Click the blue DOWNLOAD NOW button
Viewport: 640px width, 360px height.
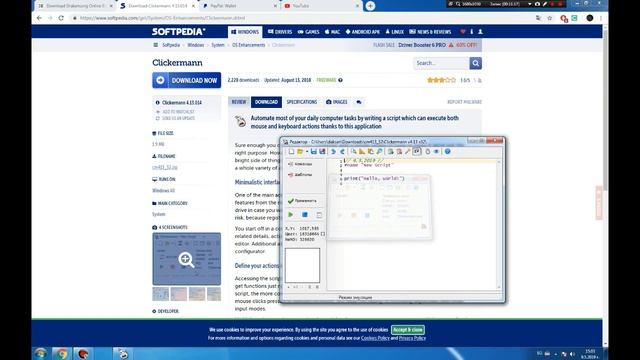[187, 80]
